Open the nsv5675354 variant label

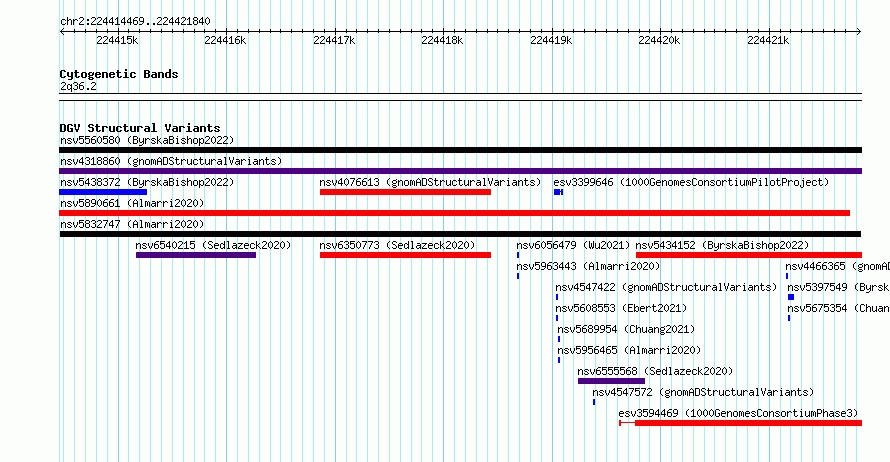point(838,308)
